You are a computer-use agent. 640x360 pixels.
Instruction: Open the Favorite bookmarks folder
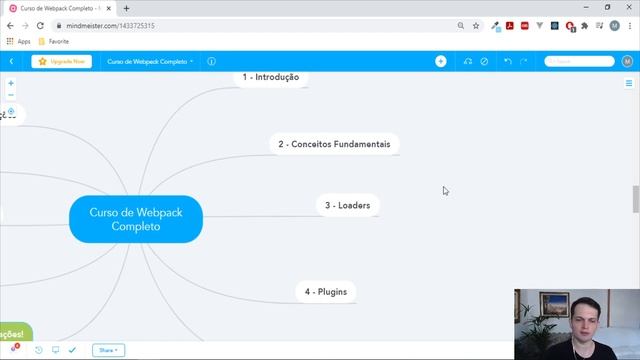pyautogui.click(x=53, y=41)
